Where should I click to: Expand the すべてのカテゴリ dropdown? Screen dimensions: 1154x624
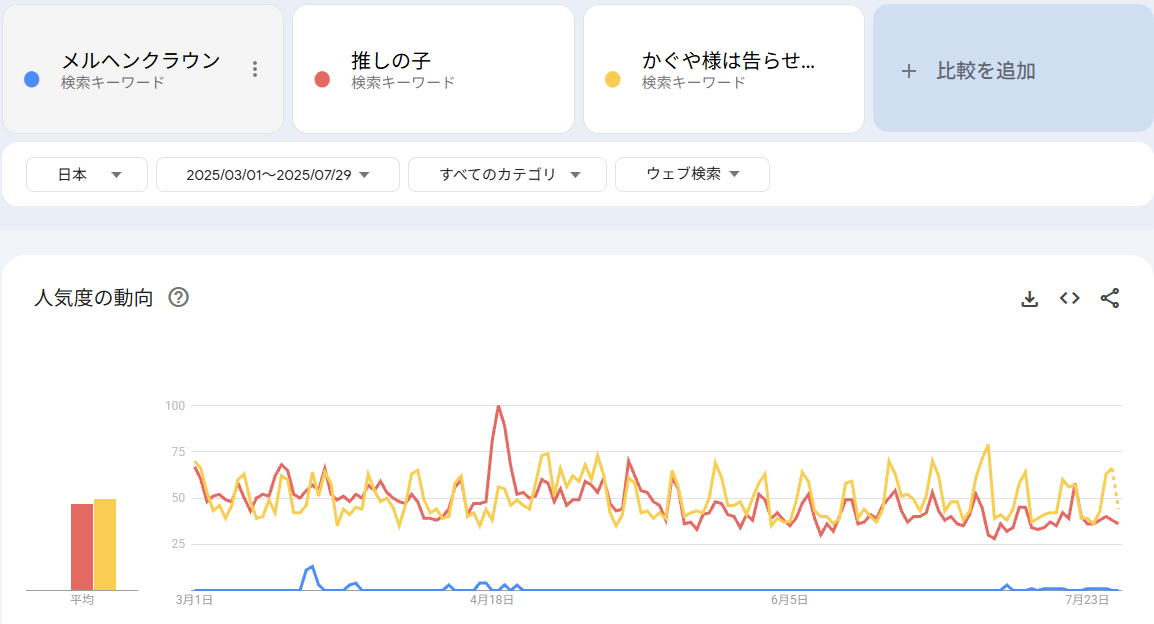tap(507, 174)
